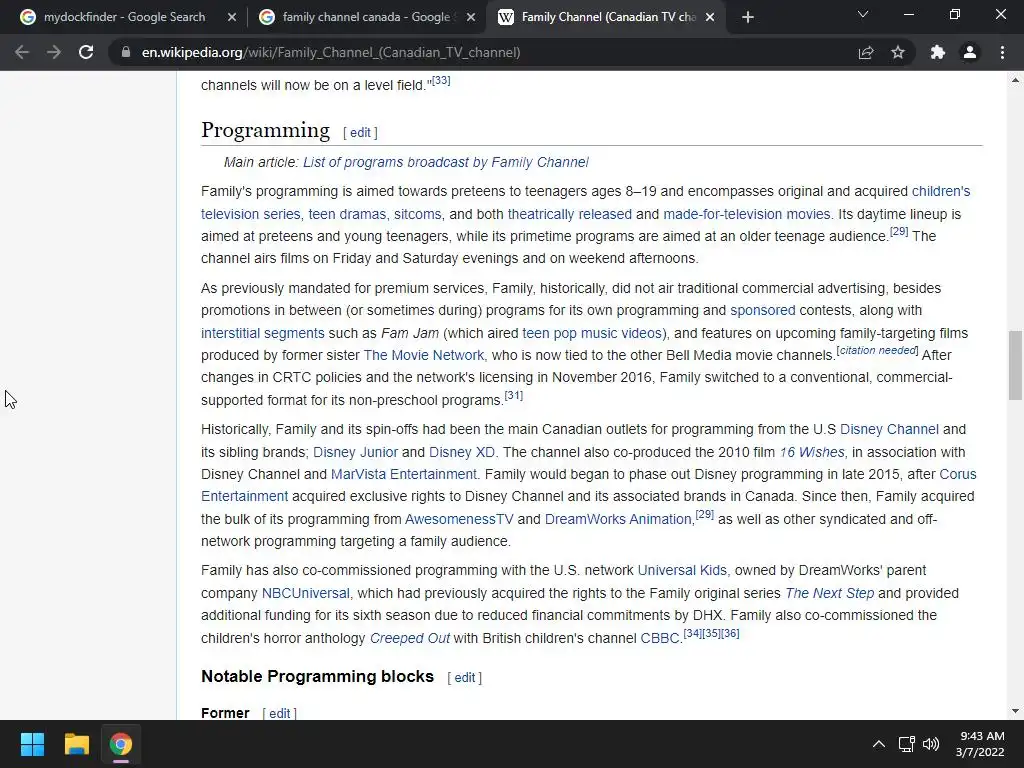
Task: Open the sponsored link
Action: pos(763,310)
